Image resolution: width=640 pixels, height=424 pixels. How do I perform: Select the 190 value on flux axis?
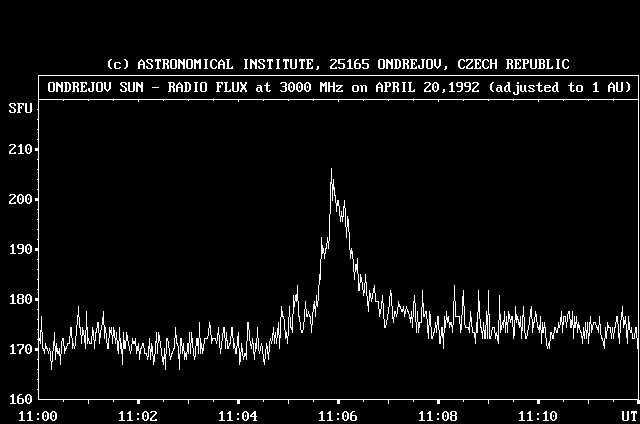(x=20, y=249)
